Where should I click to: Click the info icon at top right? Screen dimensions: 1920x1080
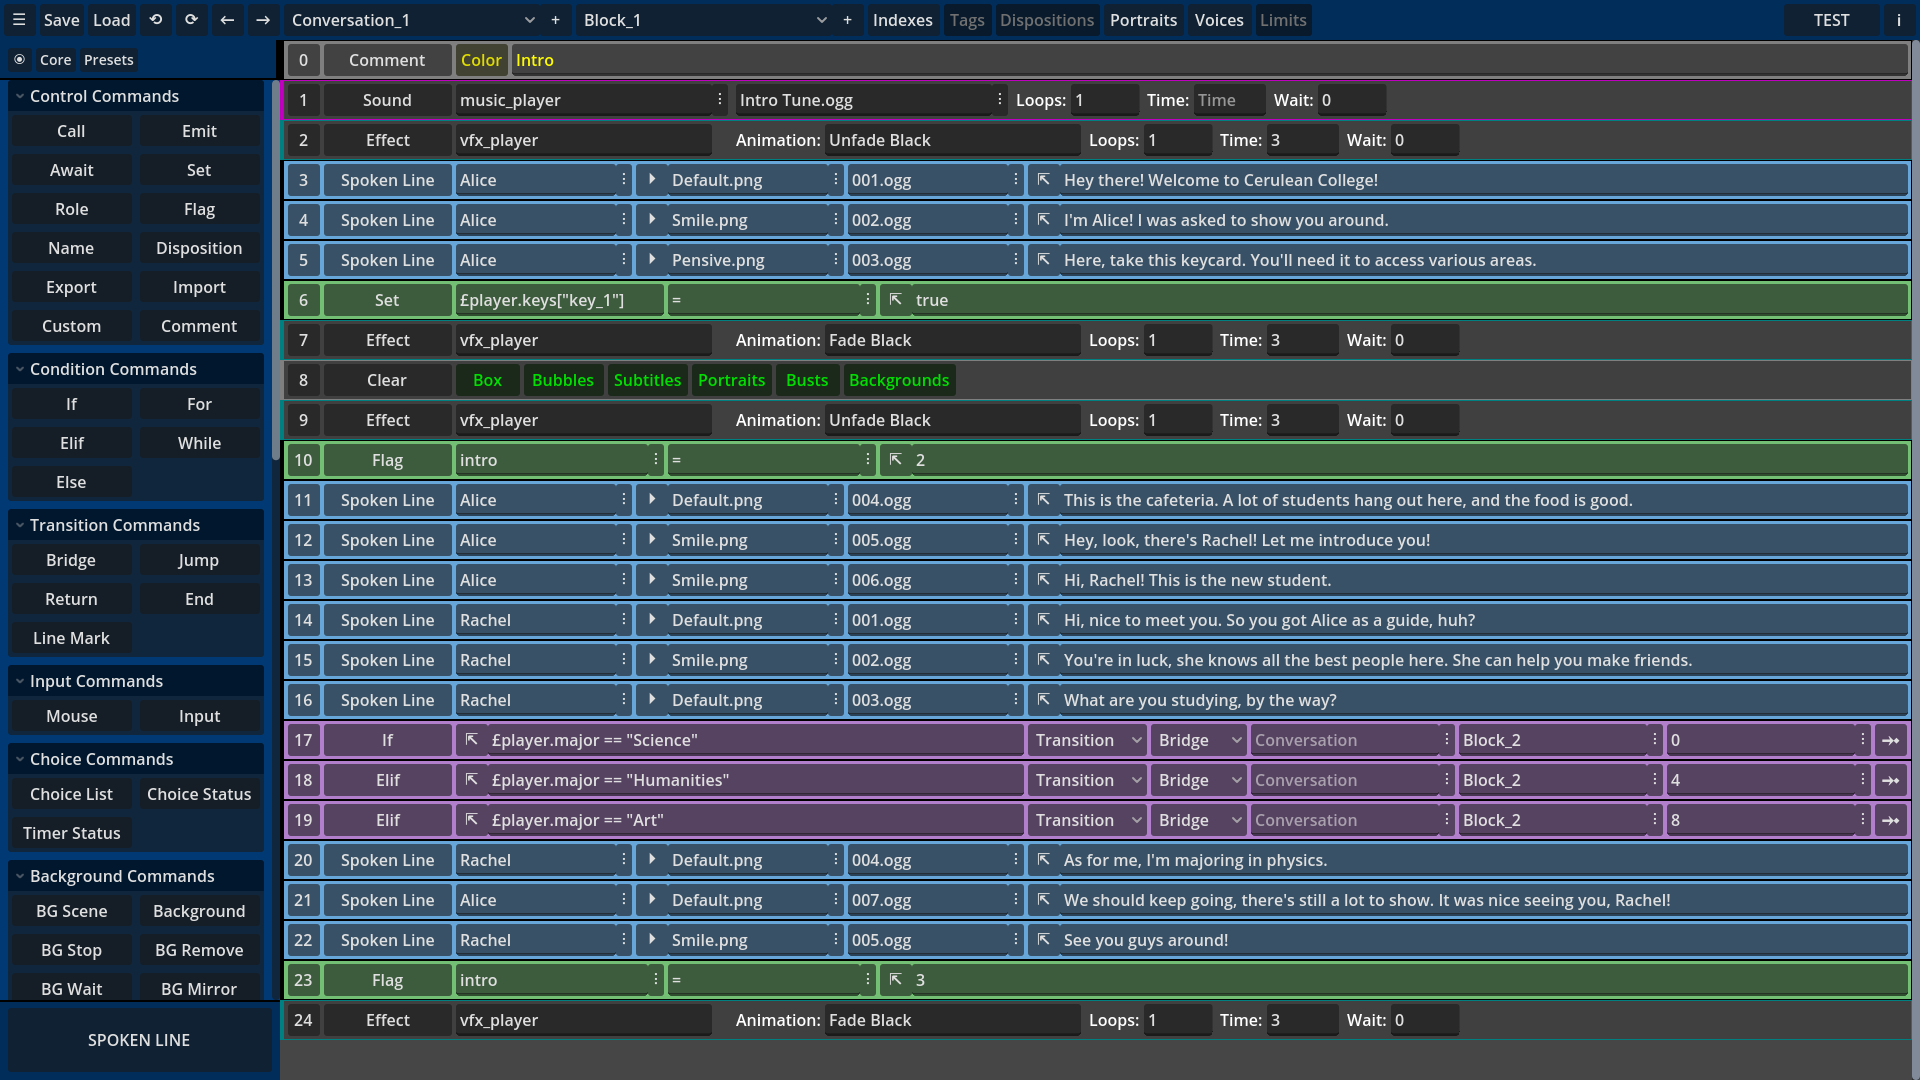point(1898,20)
